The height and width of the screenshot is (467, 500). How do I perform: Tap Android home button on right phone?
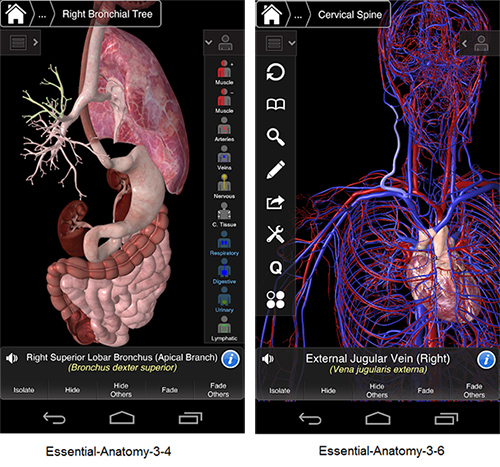tap(378, 419)
